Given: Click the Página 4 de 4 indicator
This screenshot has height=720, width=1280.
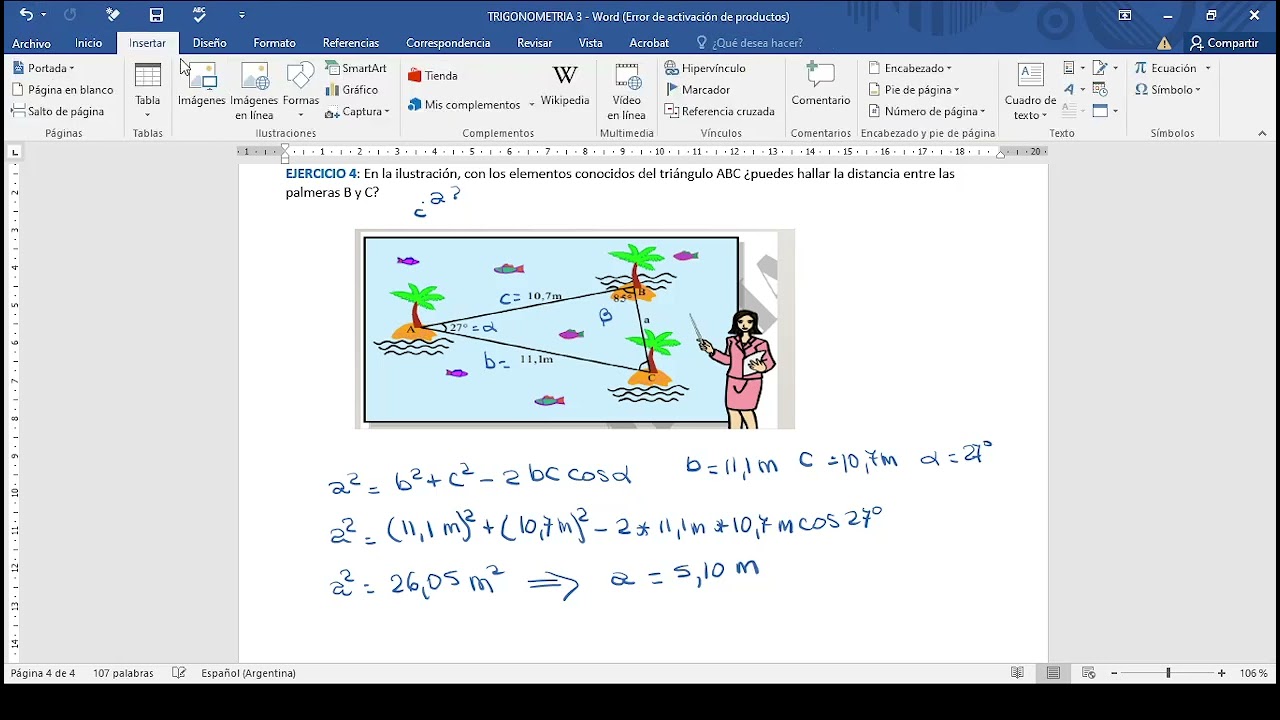Looking at the screenshot, I should tap(43, 673).
